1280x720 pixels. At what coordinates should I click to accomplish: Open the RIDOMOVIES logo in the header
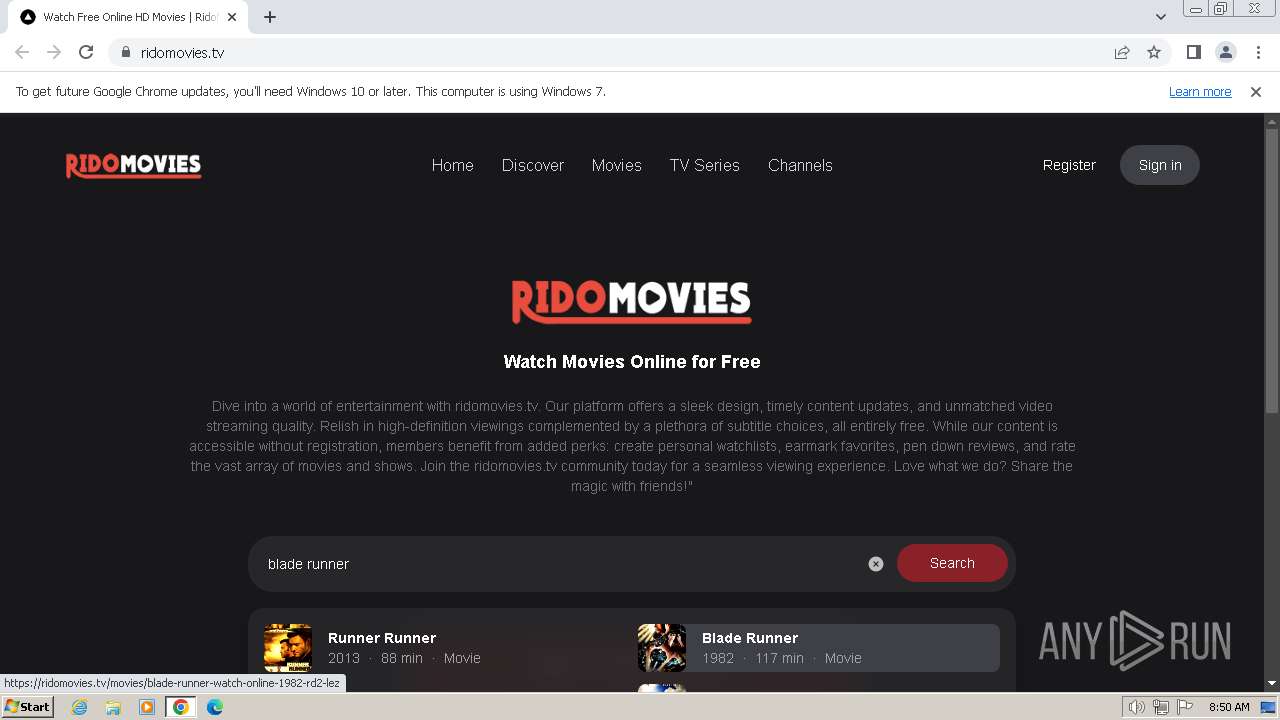click(x=133, y=165)
